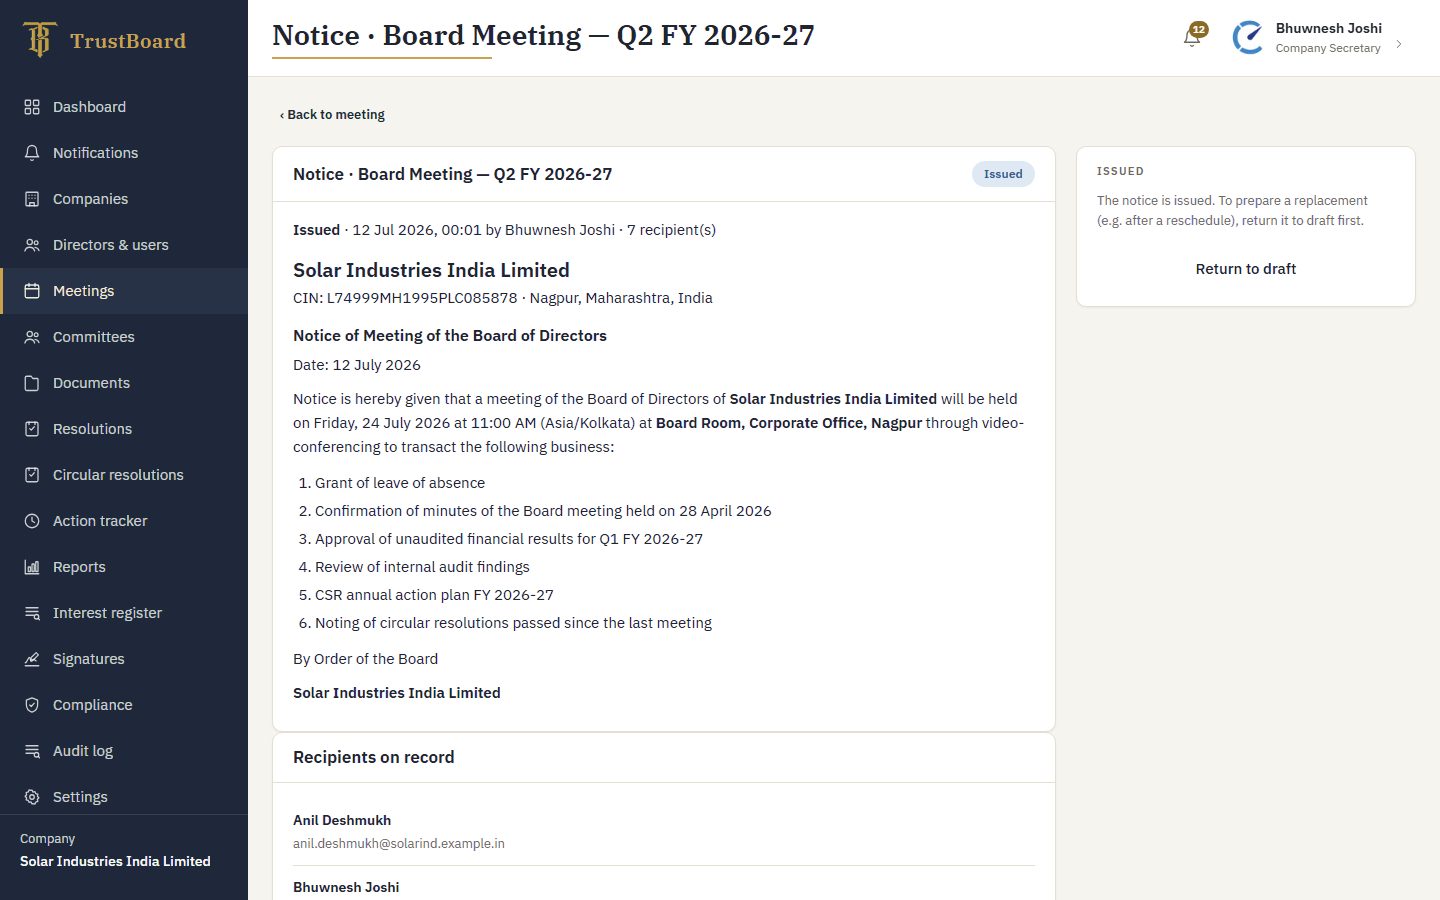Click anil.deshmukh@solarind.example.in email address
The height and width of the screenshot is (900, 1440).
[x=399, y=844]
